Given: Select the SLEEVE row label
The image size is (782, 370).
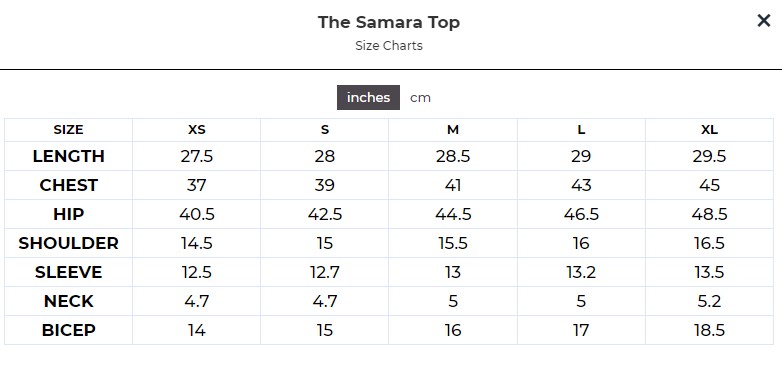Looking at the screenshot, I should click(x=68, y=272).
